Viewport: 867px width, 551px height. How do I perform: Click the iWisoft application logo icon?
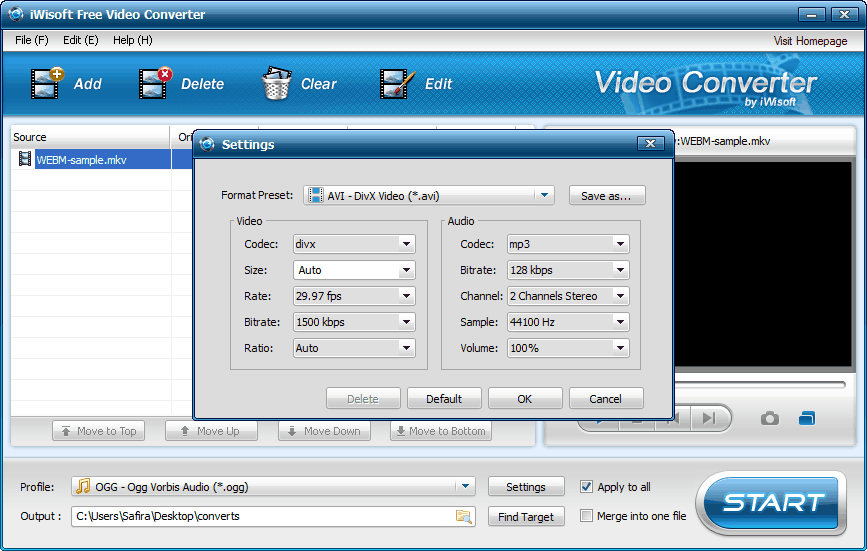coord(16,14)
